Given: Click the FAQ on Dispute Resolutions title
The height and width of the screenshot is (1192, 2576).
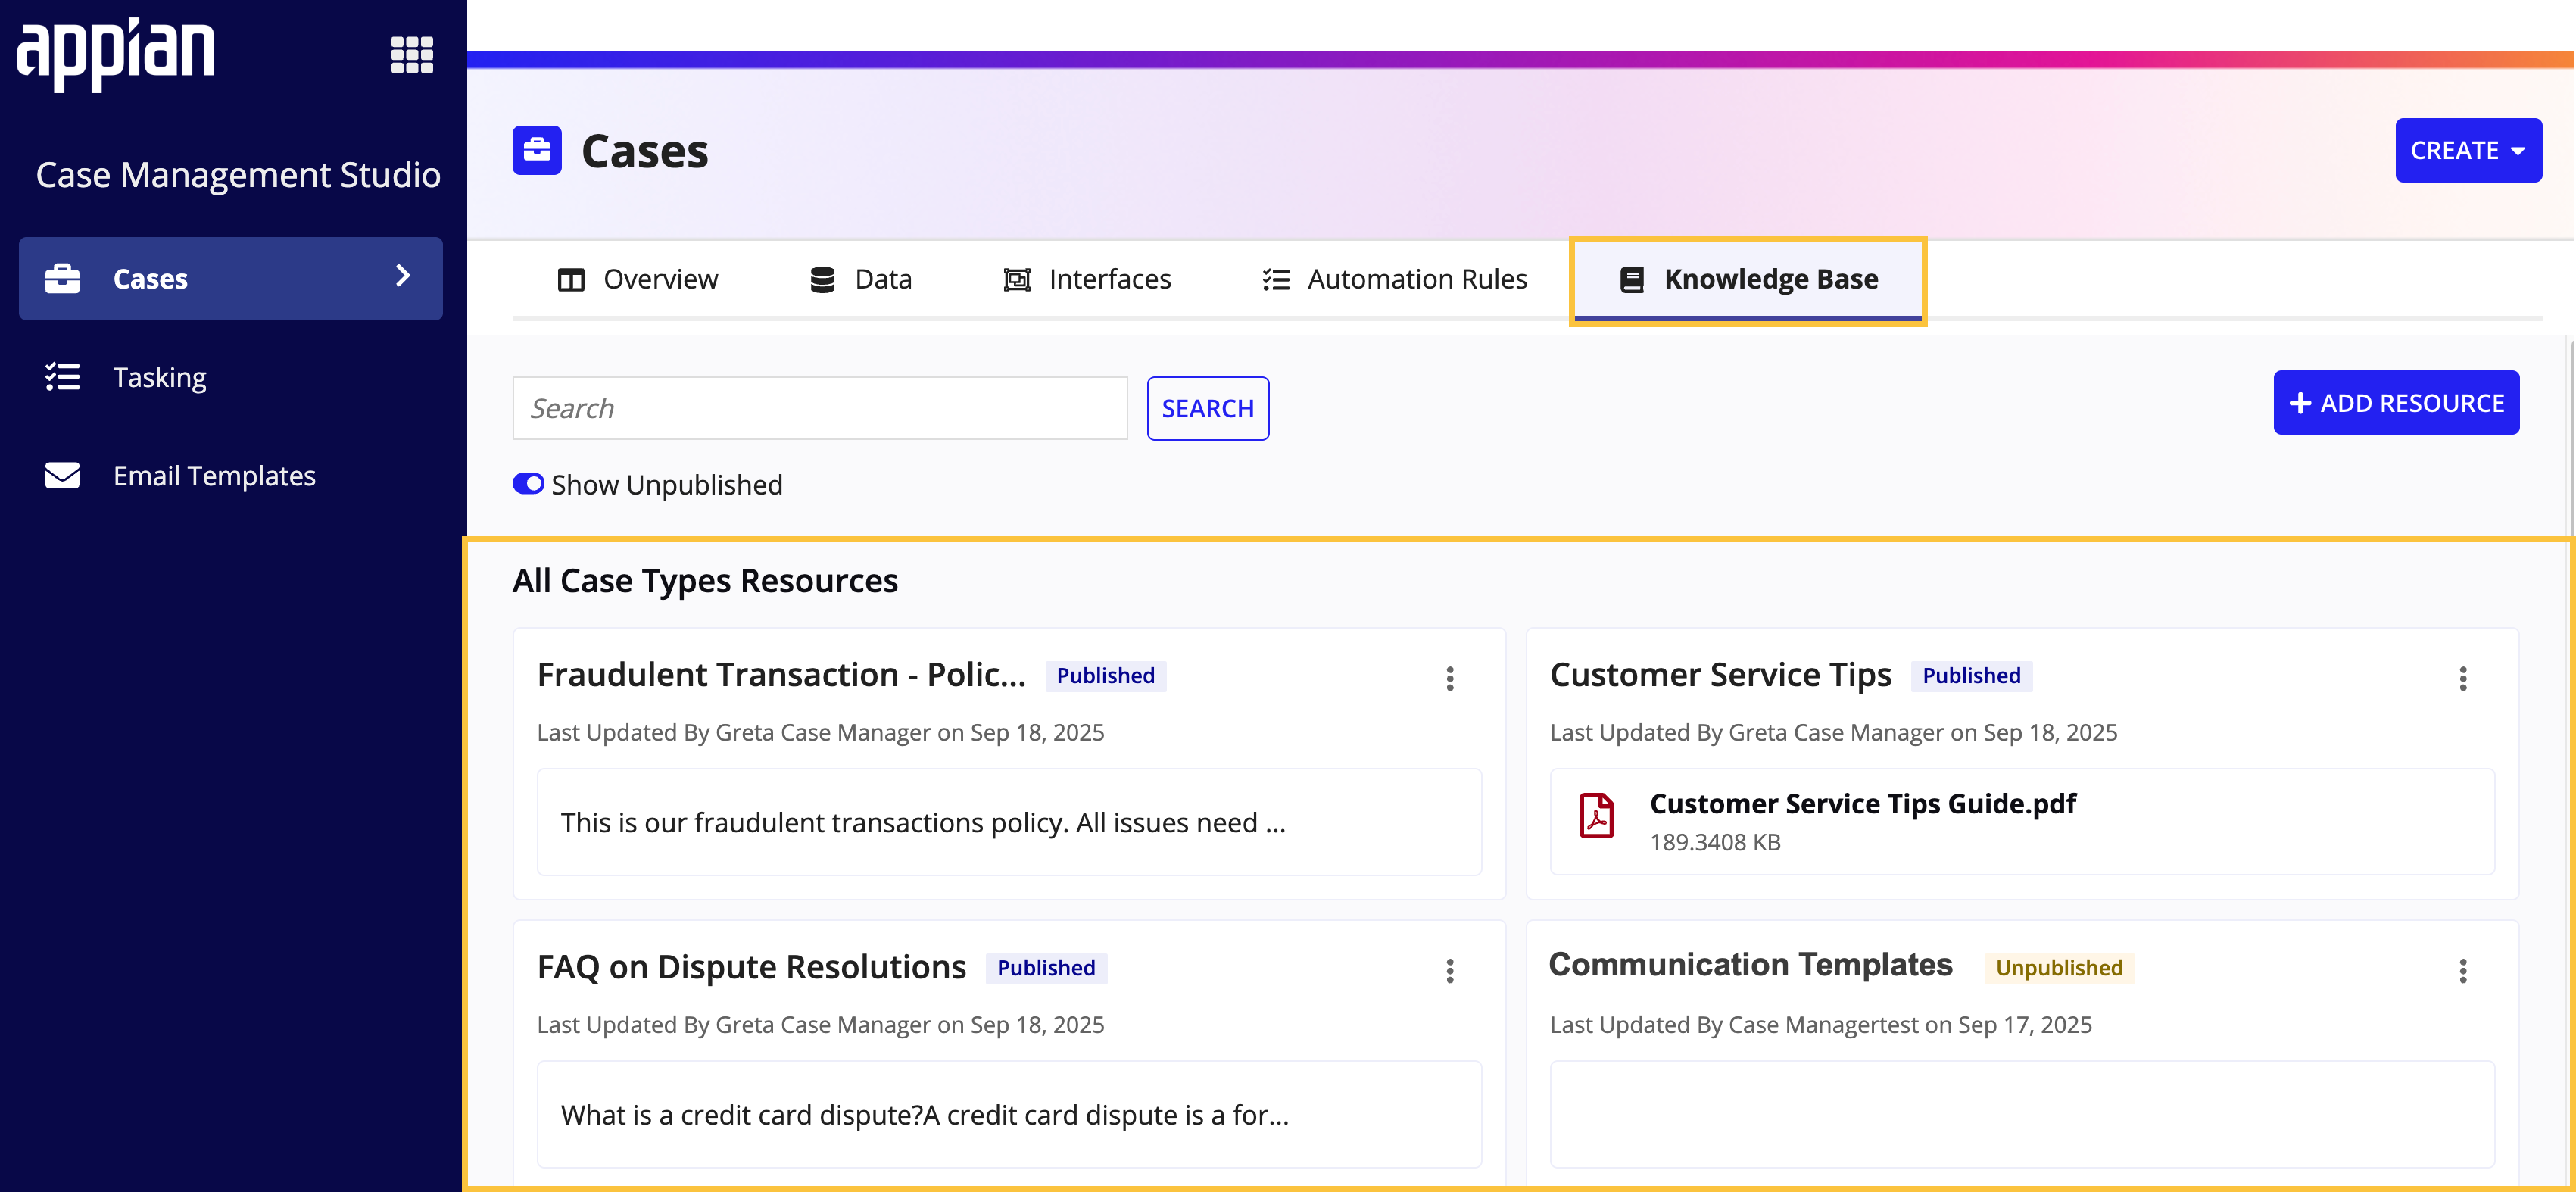Looking at the screenshot, I should point(751,967).
